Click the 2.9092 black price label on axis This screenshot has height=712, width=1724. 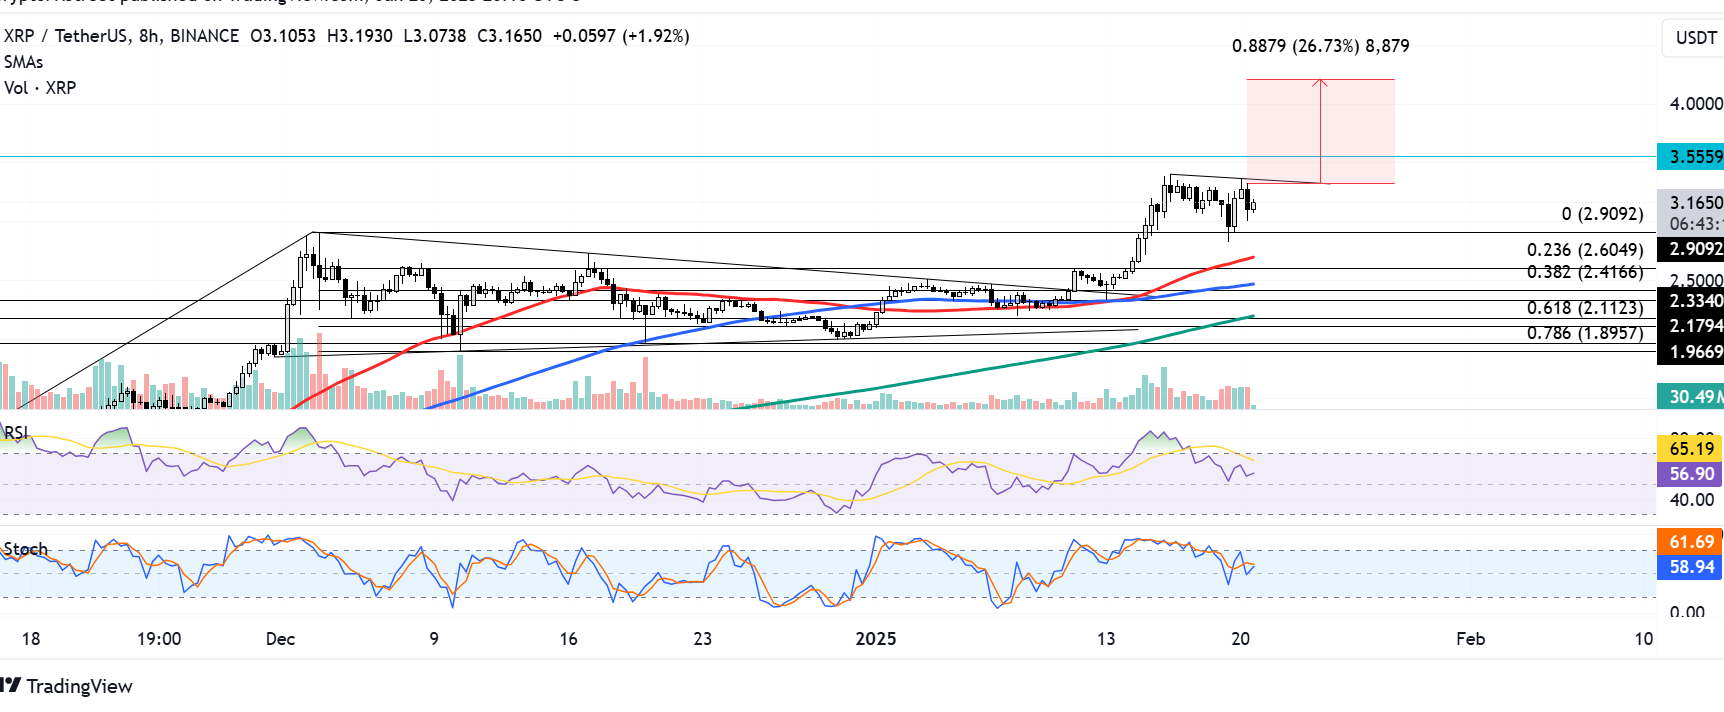(x=1691, y=249)
